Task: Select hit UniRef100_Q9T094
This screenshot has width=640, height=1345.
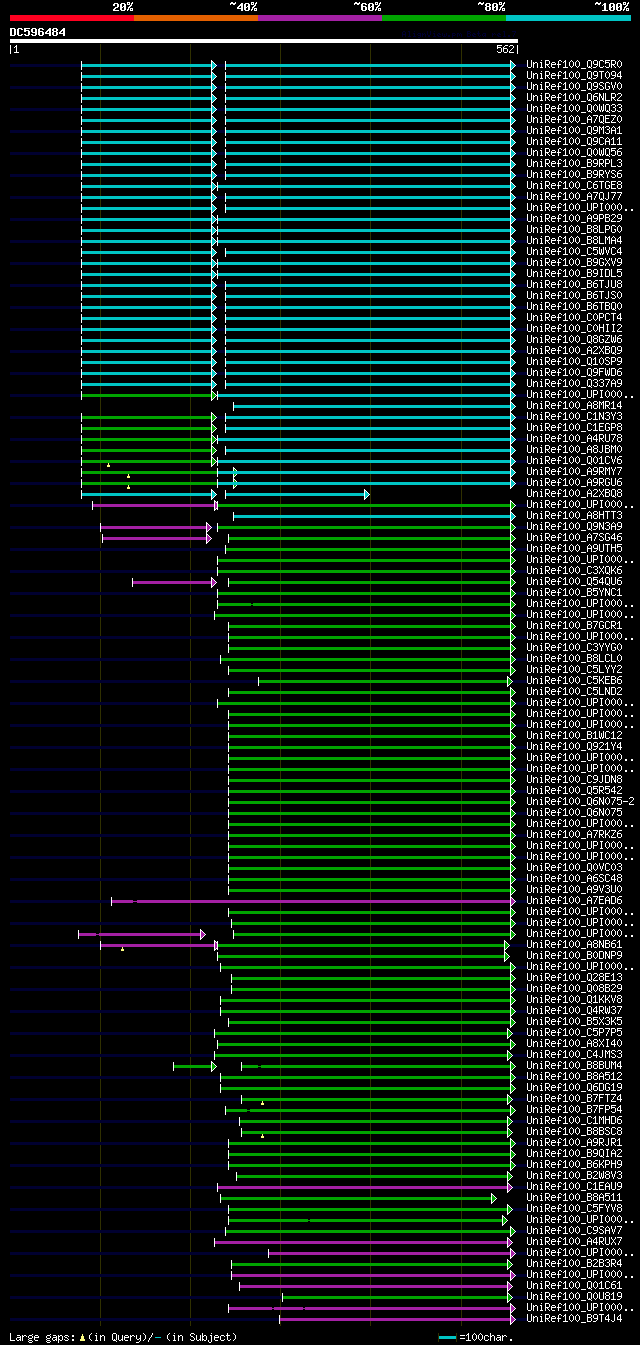Action: coord(574,75)
